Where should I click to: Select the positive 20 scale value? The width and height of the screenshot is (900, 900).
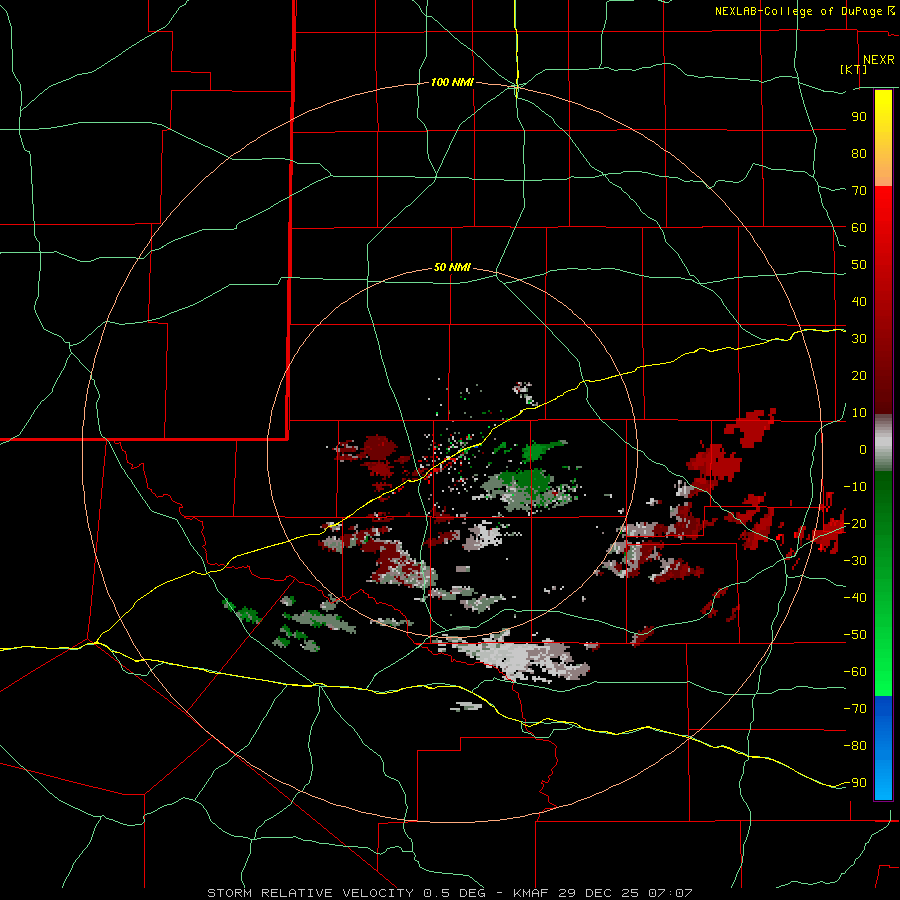coord(859,375)
